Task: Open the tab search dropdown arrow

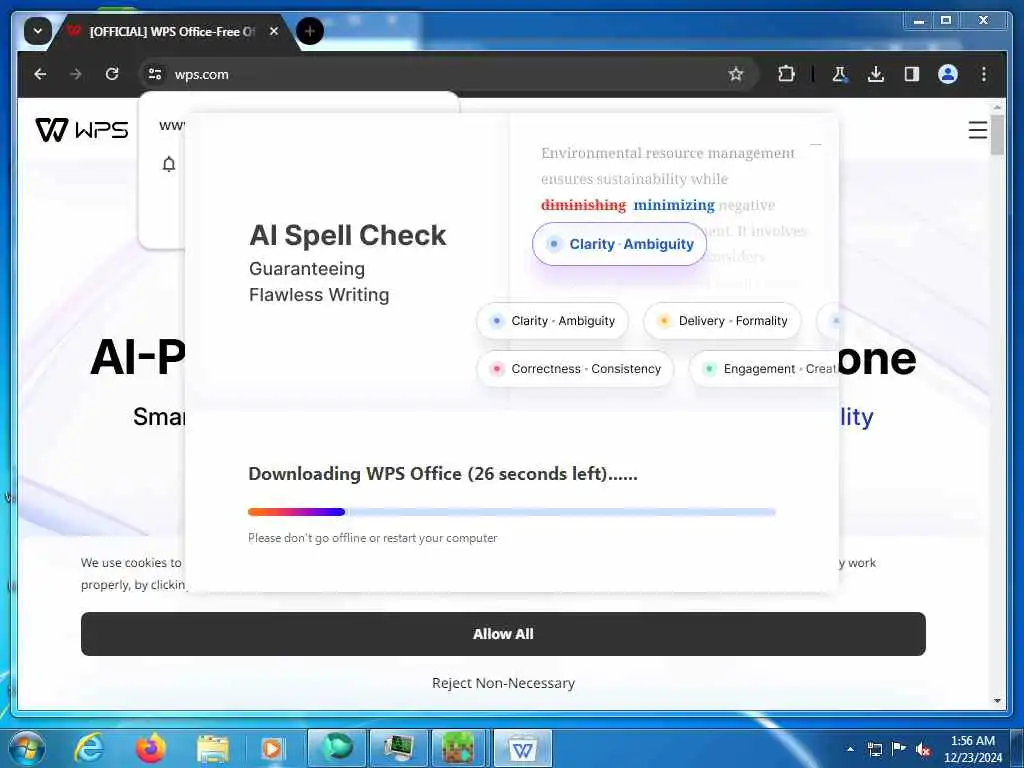Action: pyautogui.click(x=38, y=31)
